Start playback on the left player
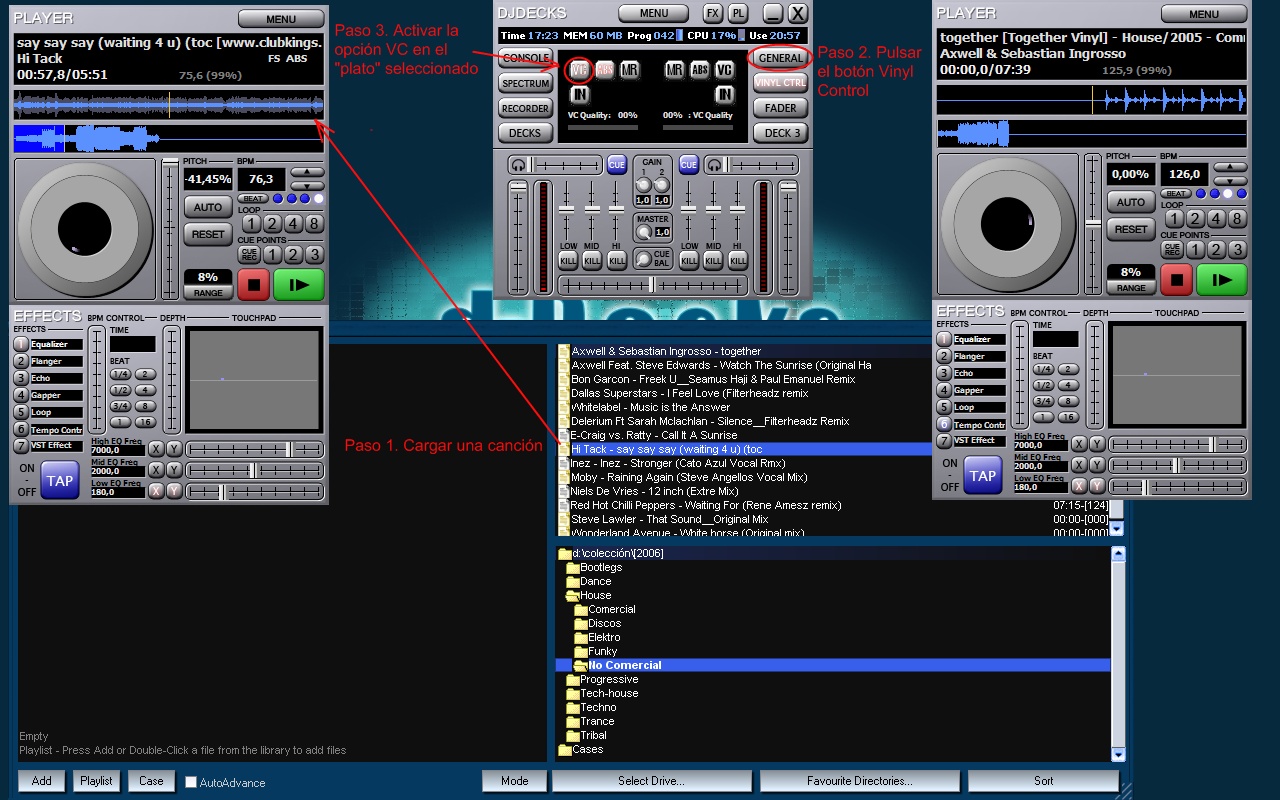1280x800 pixels. click(299, 284)
